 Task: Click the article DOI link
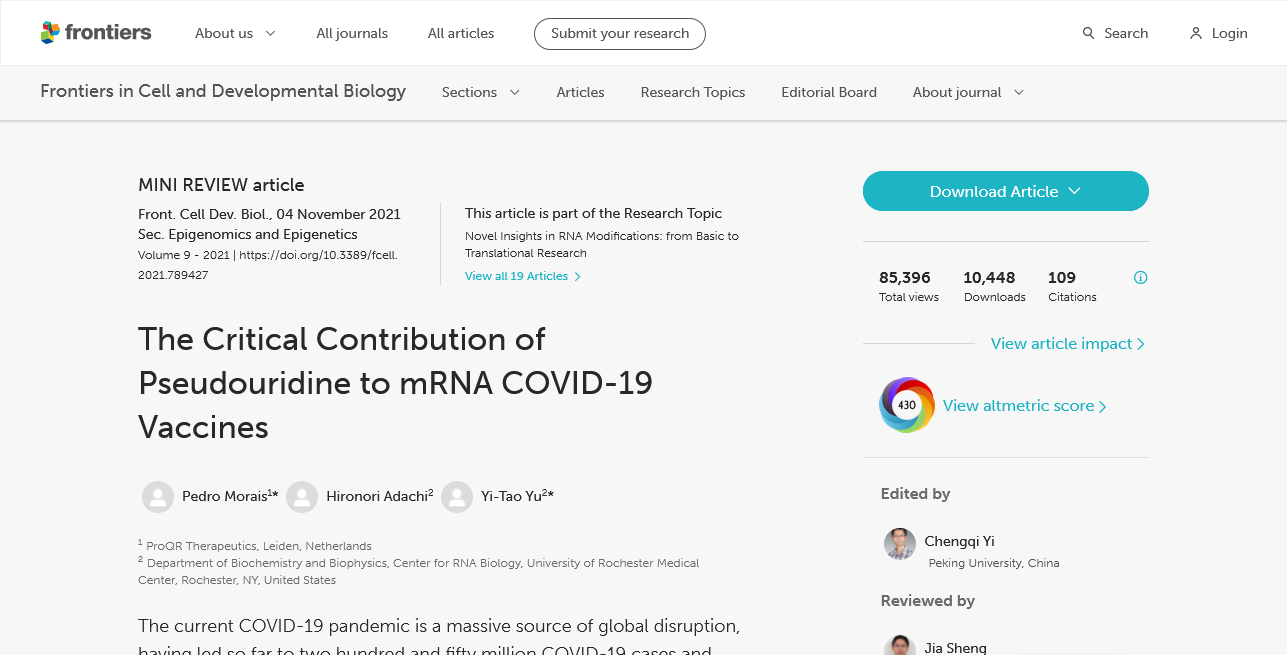[x=268, y=265]
